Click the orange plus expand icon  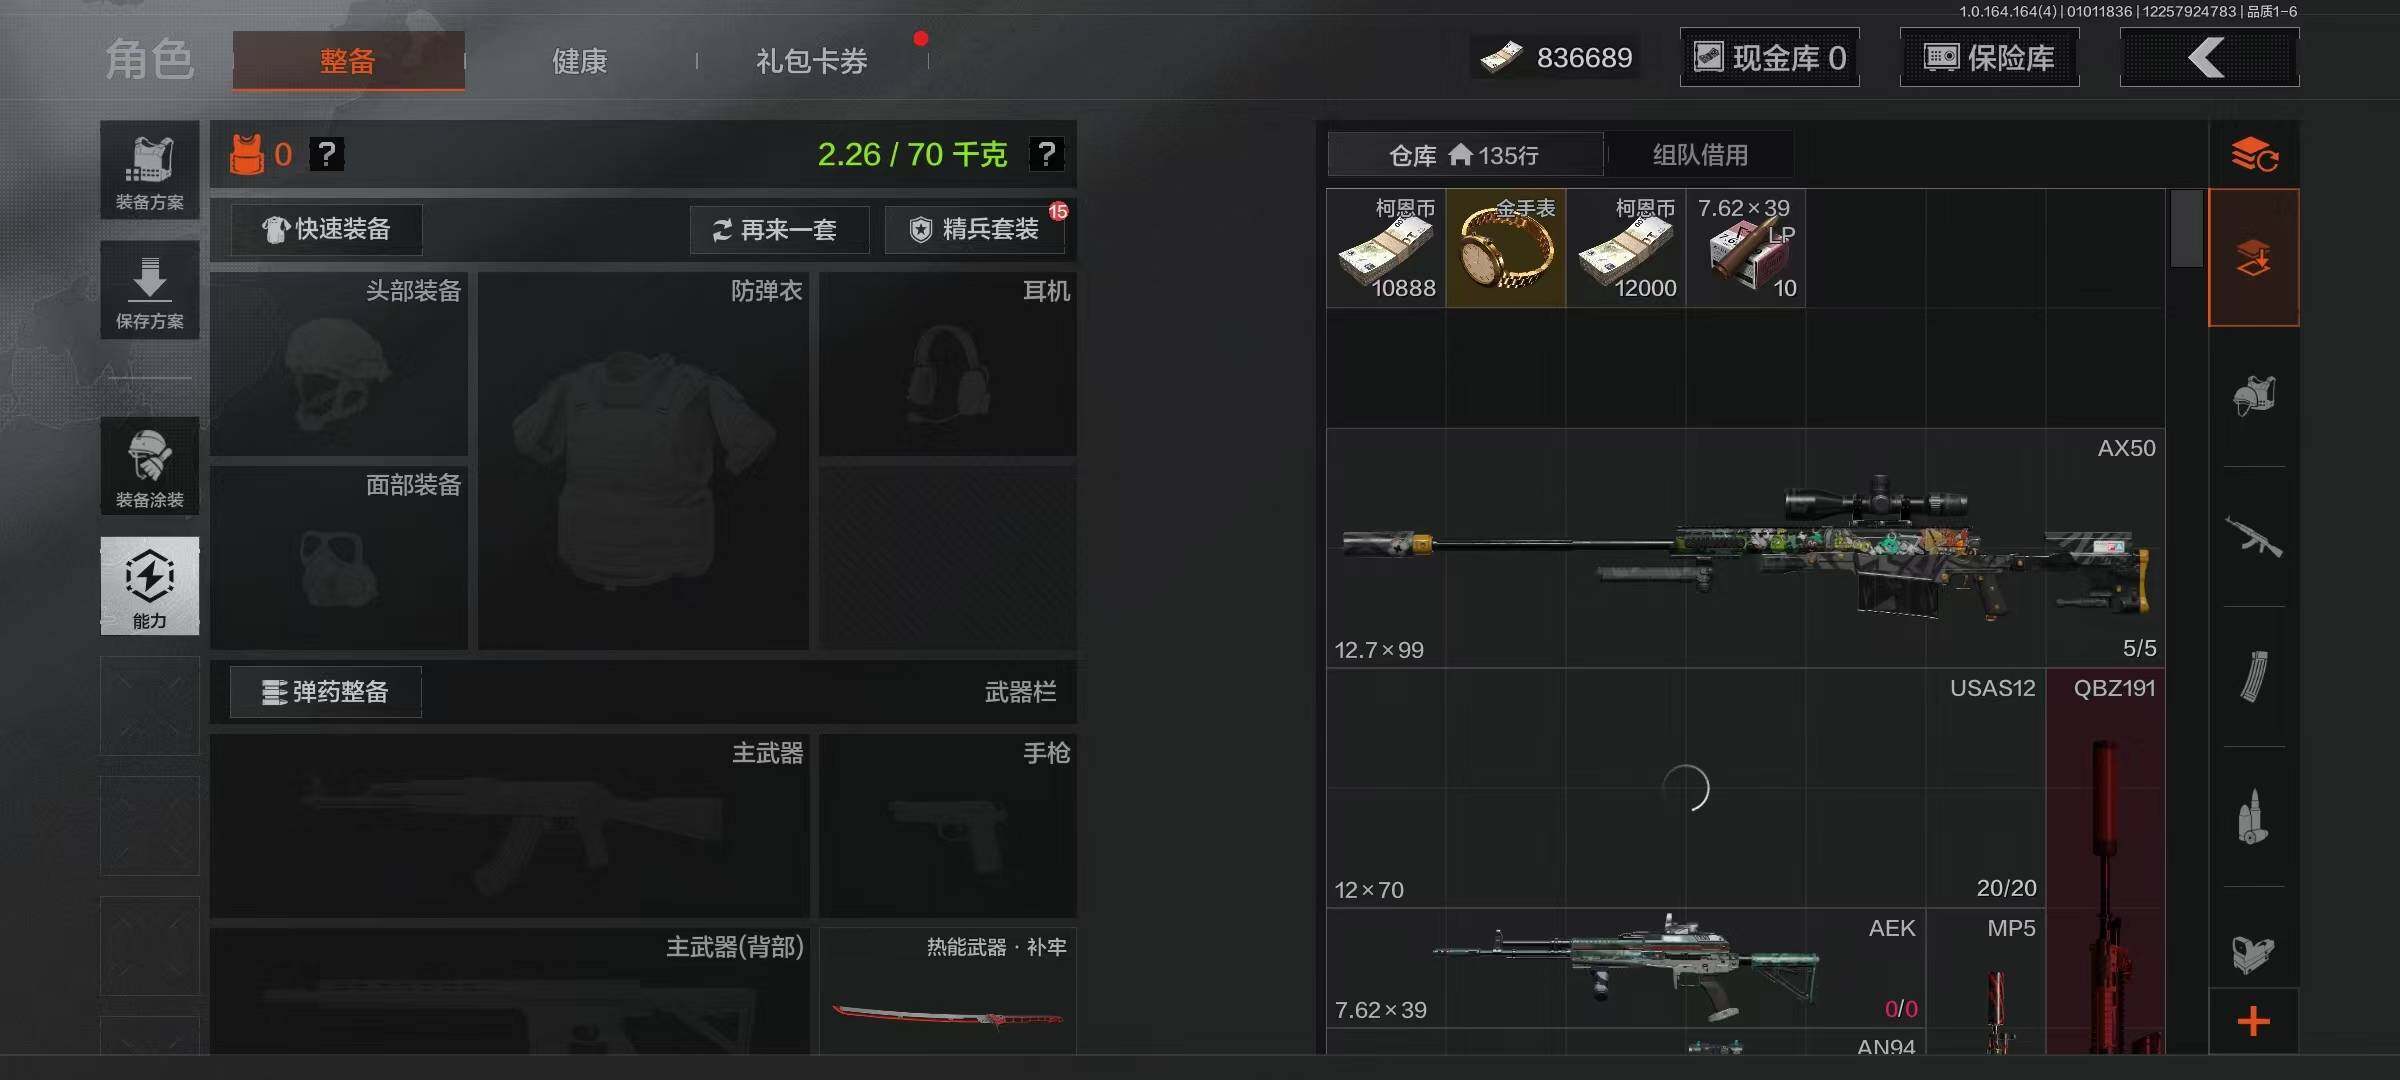point(2254,1022)
